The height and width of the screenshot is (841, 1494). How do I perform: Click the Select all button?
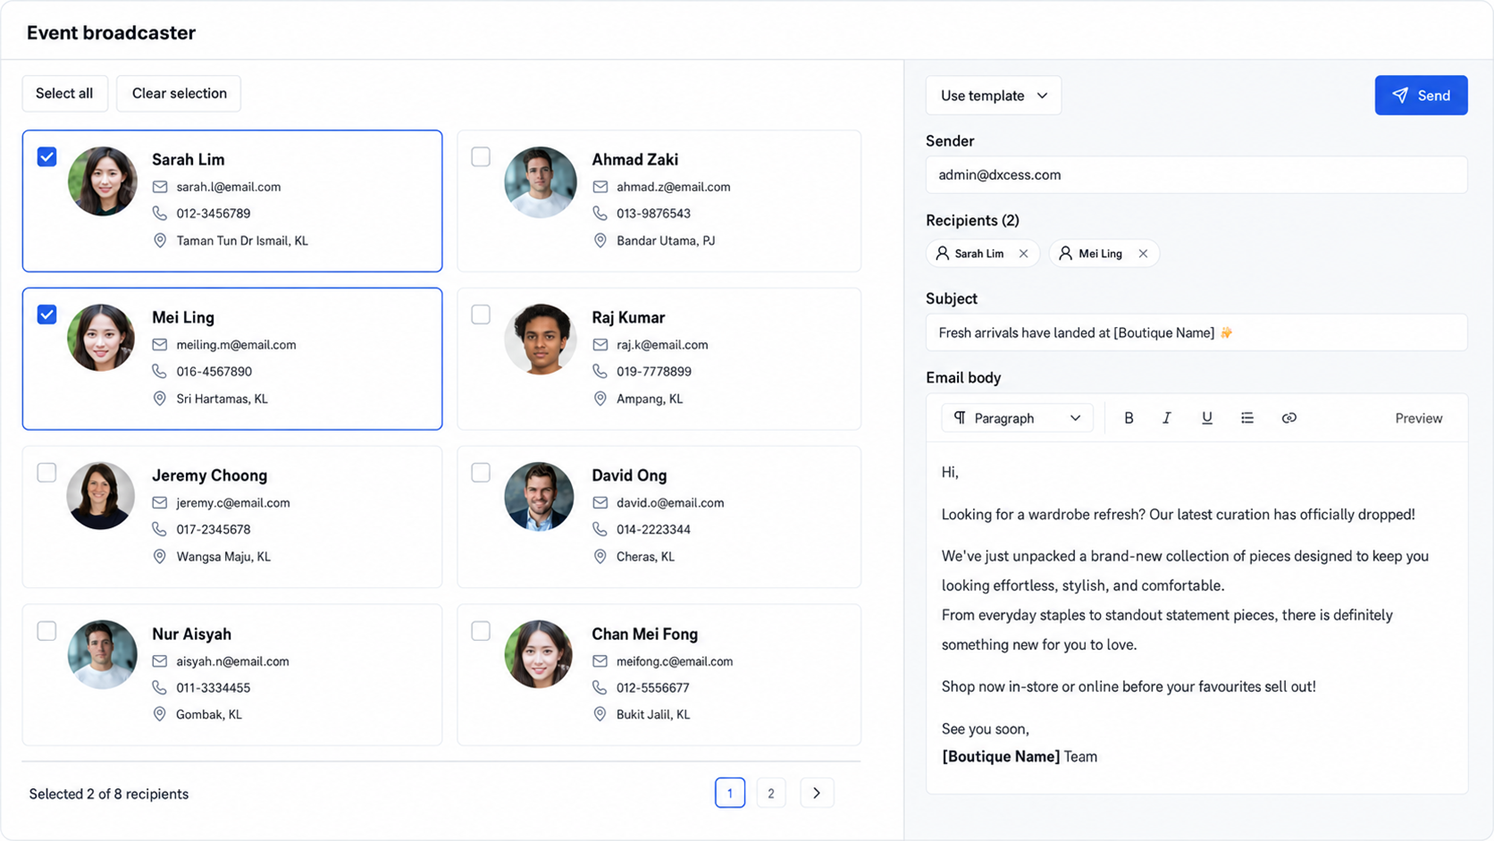coord(65,93)
